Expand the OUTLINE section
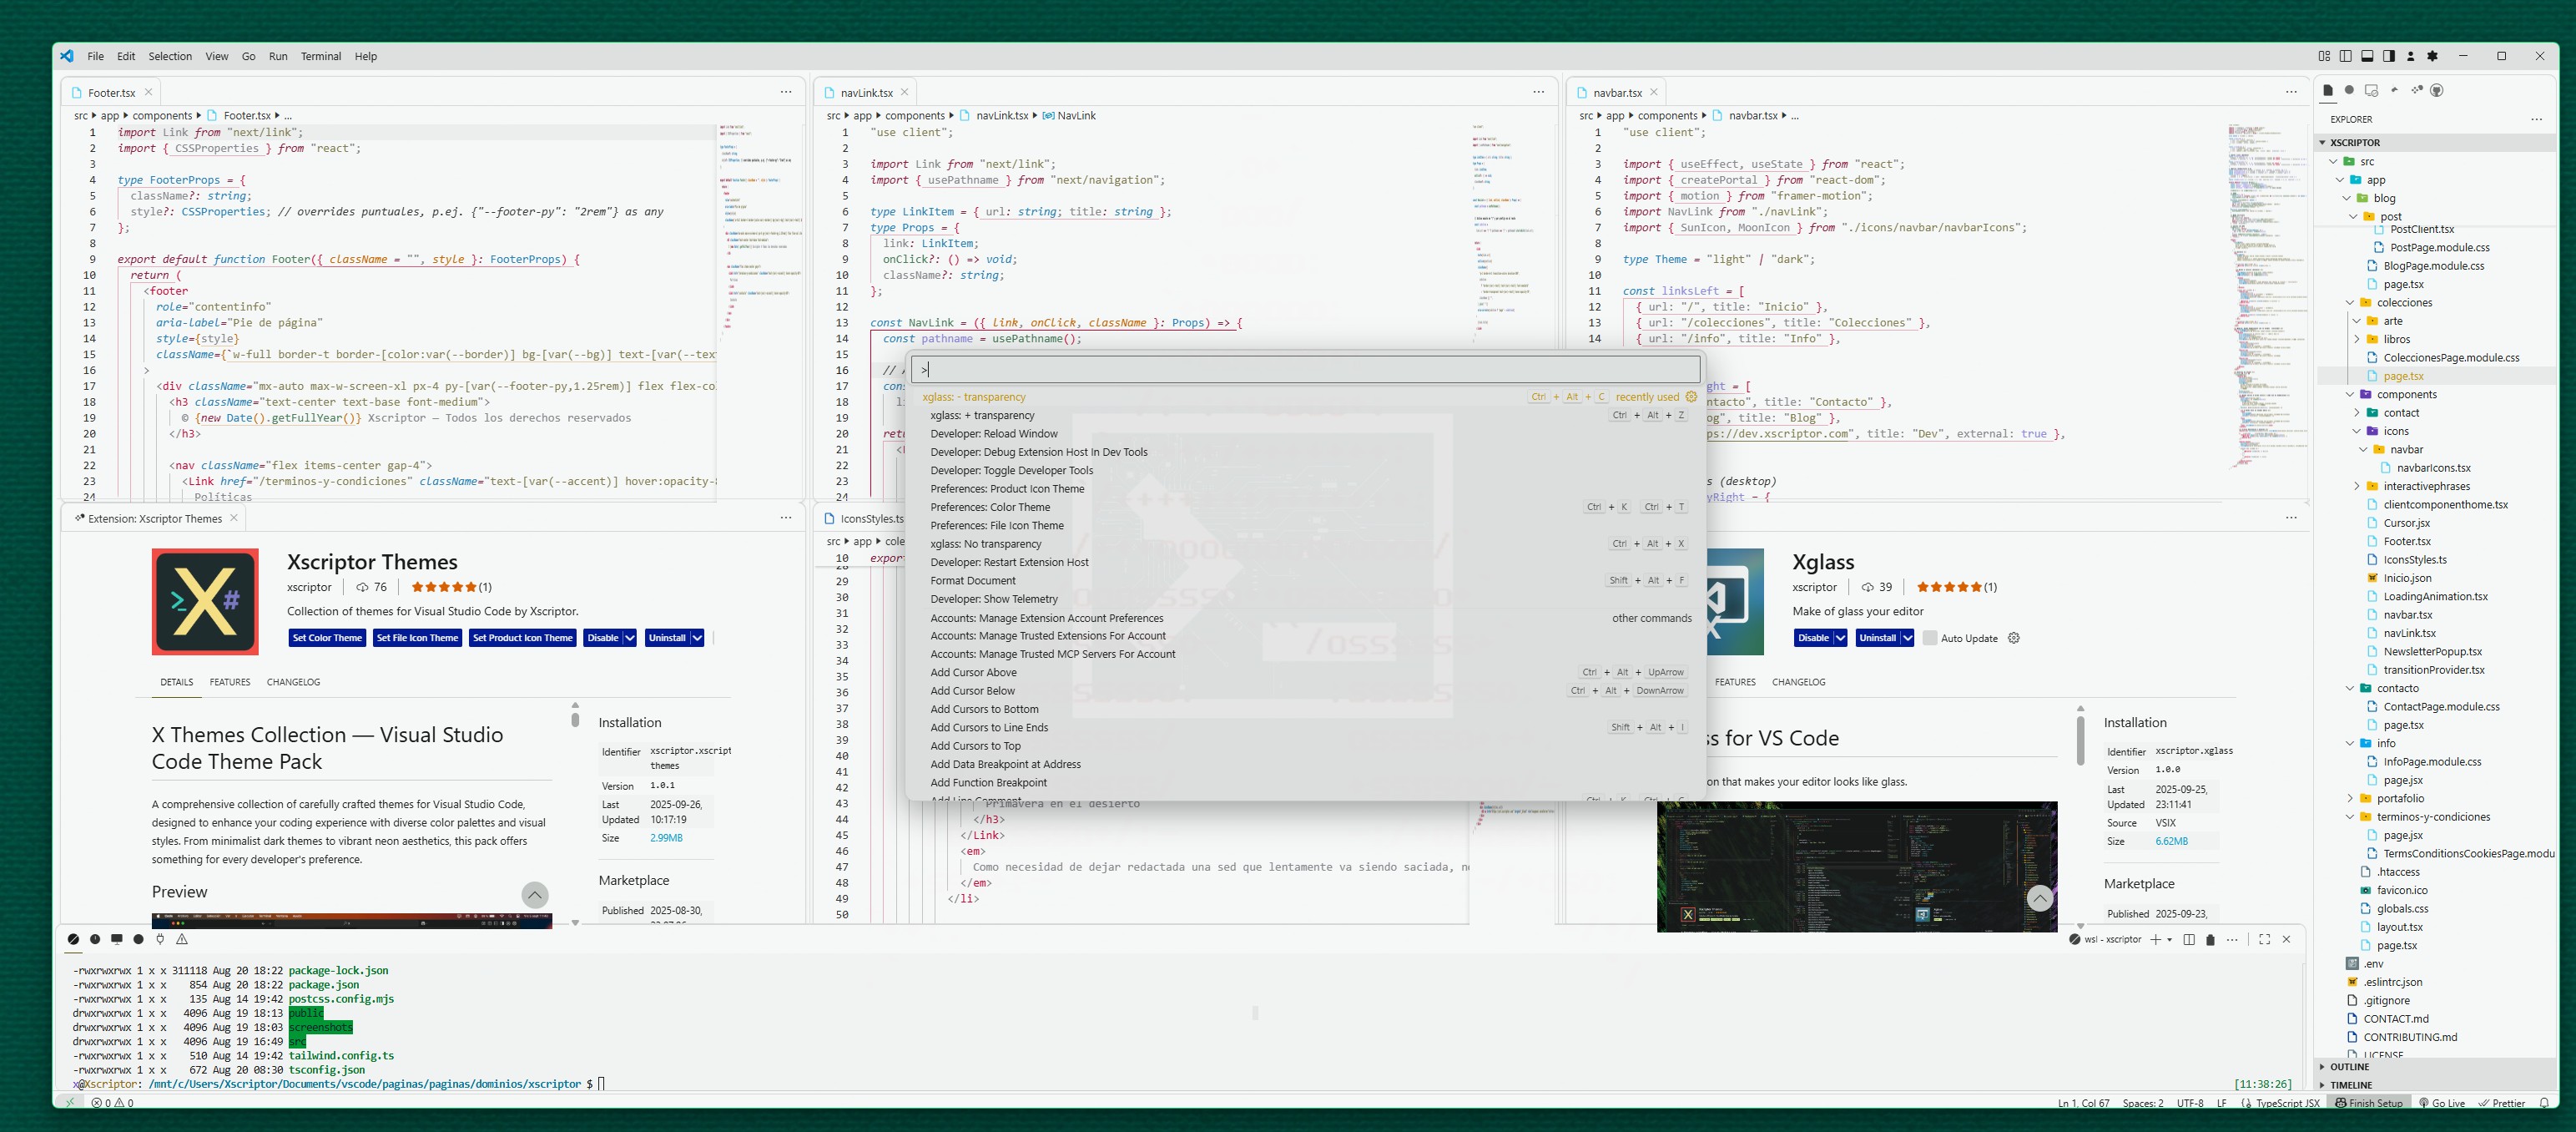Viewport: 2576px width, 1132px height. pos(2350,1067)
